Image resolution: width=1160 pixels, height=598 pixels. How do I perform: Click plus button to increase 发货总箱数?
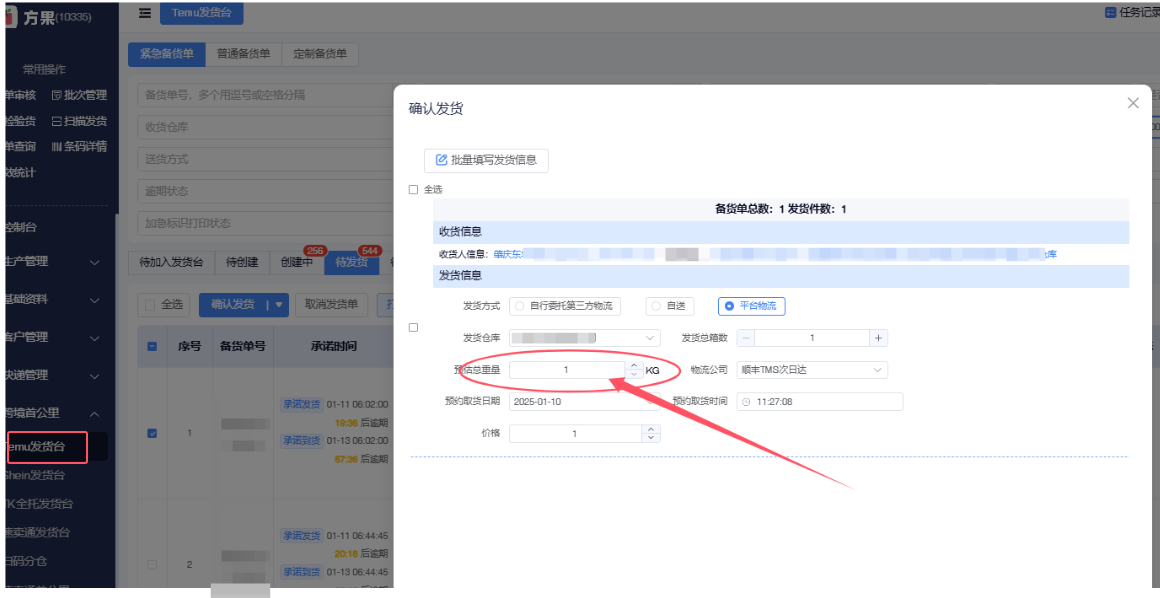coord(878,338)
